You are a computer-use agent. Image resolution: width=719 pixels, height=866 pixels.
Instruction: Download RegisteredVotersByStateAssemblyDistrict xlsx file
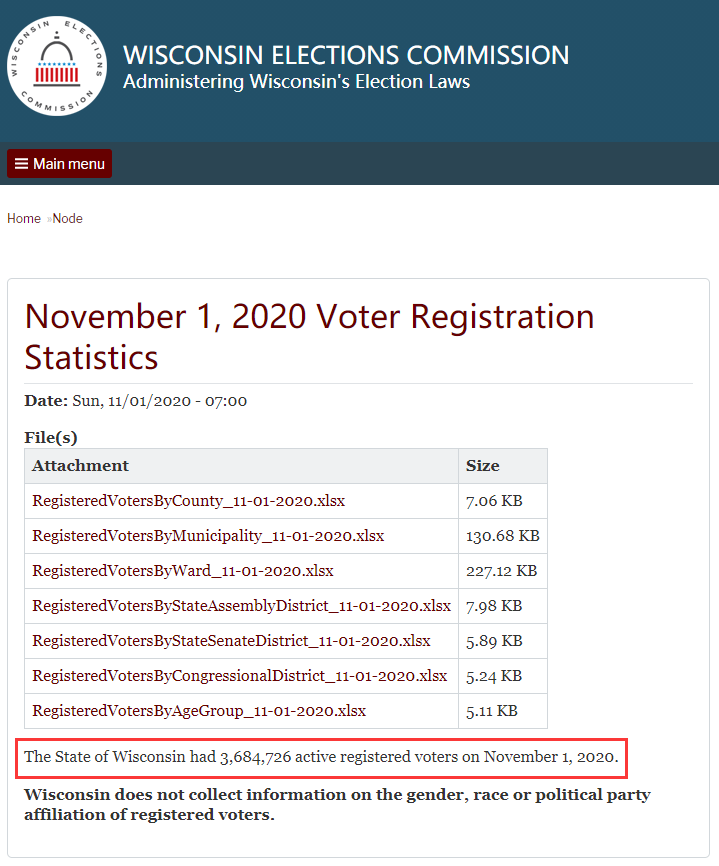[x=241, y=606]
